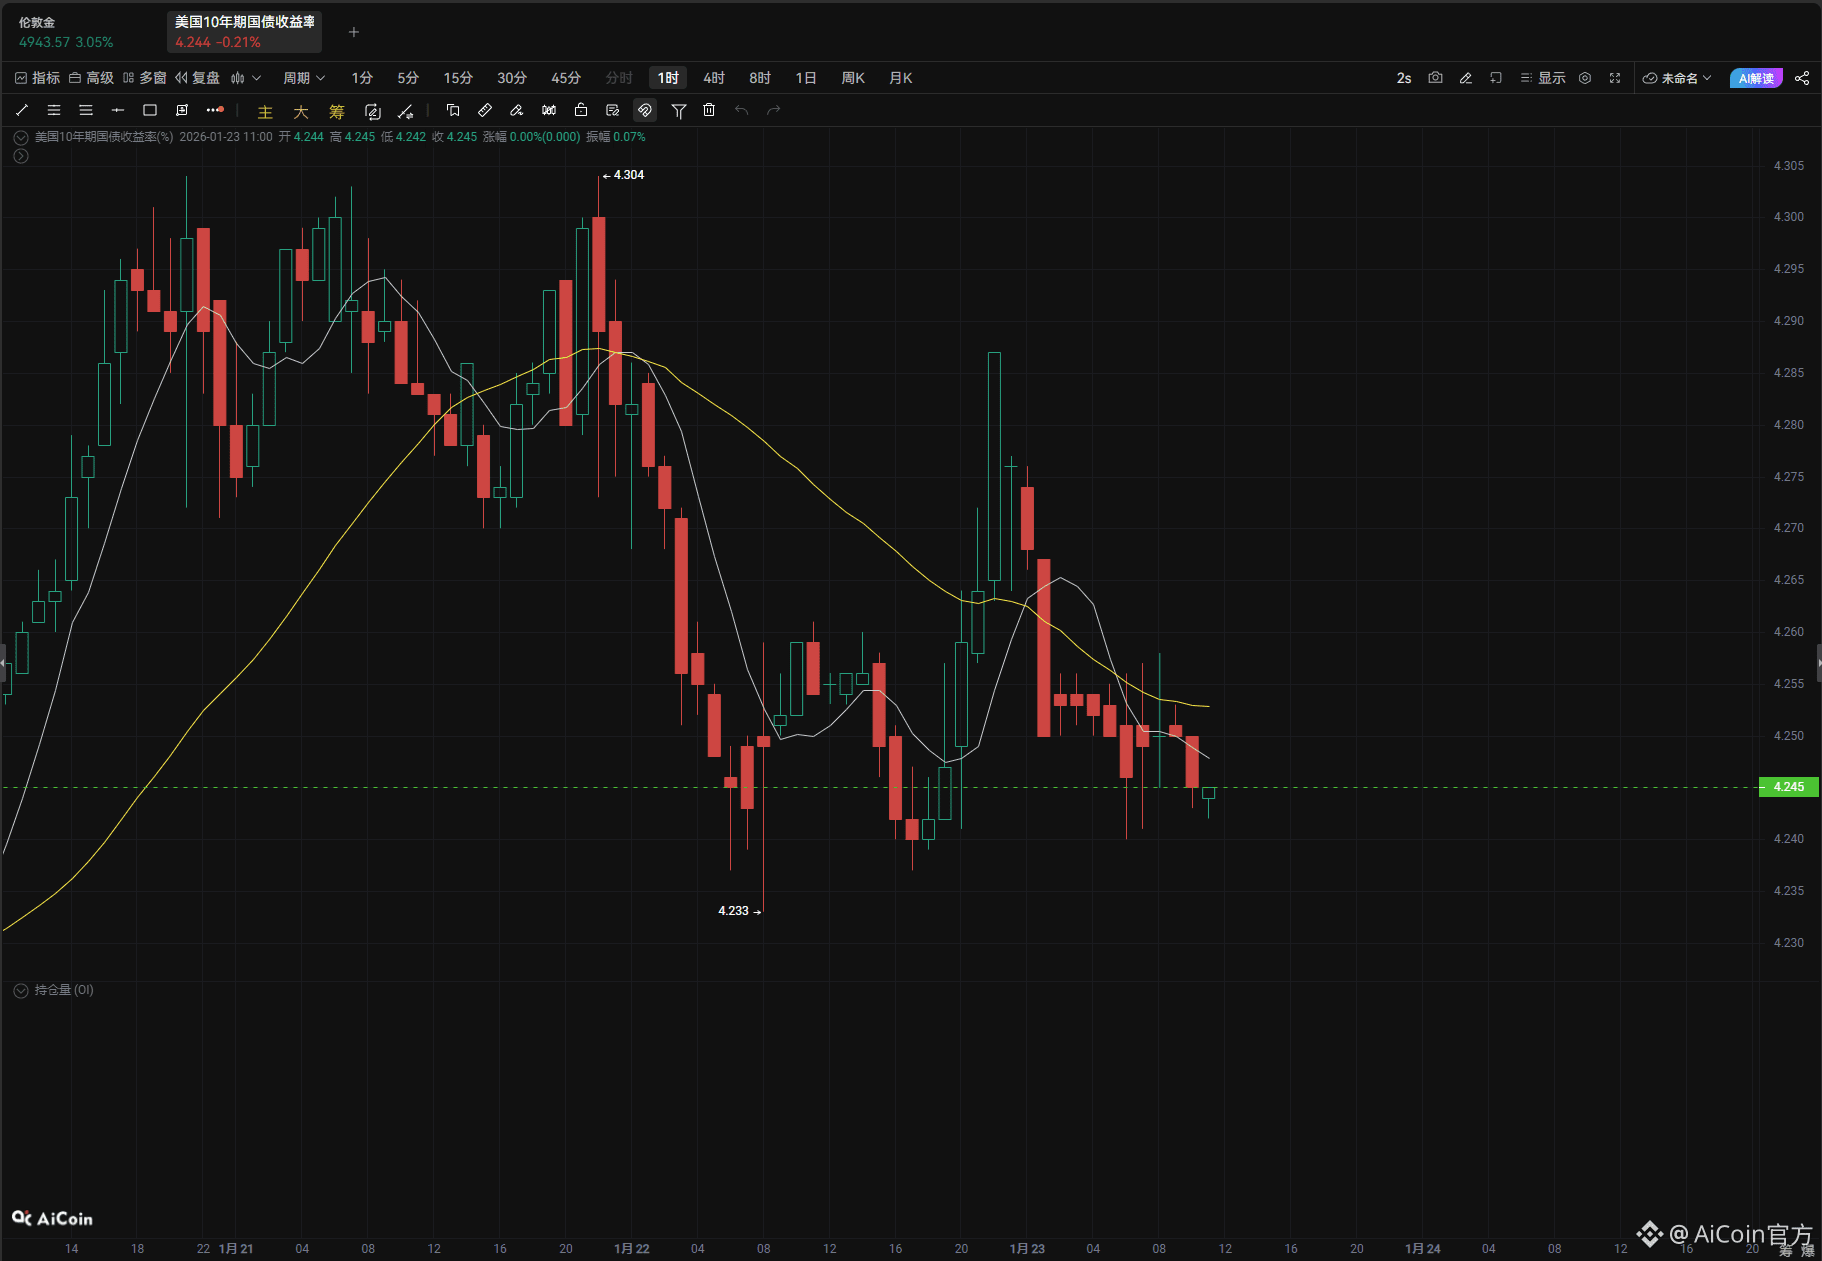1822x1261 pixels.
Task: Switch to the 伦敦金 symbol tab
Action: click(x=66, y=32)
